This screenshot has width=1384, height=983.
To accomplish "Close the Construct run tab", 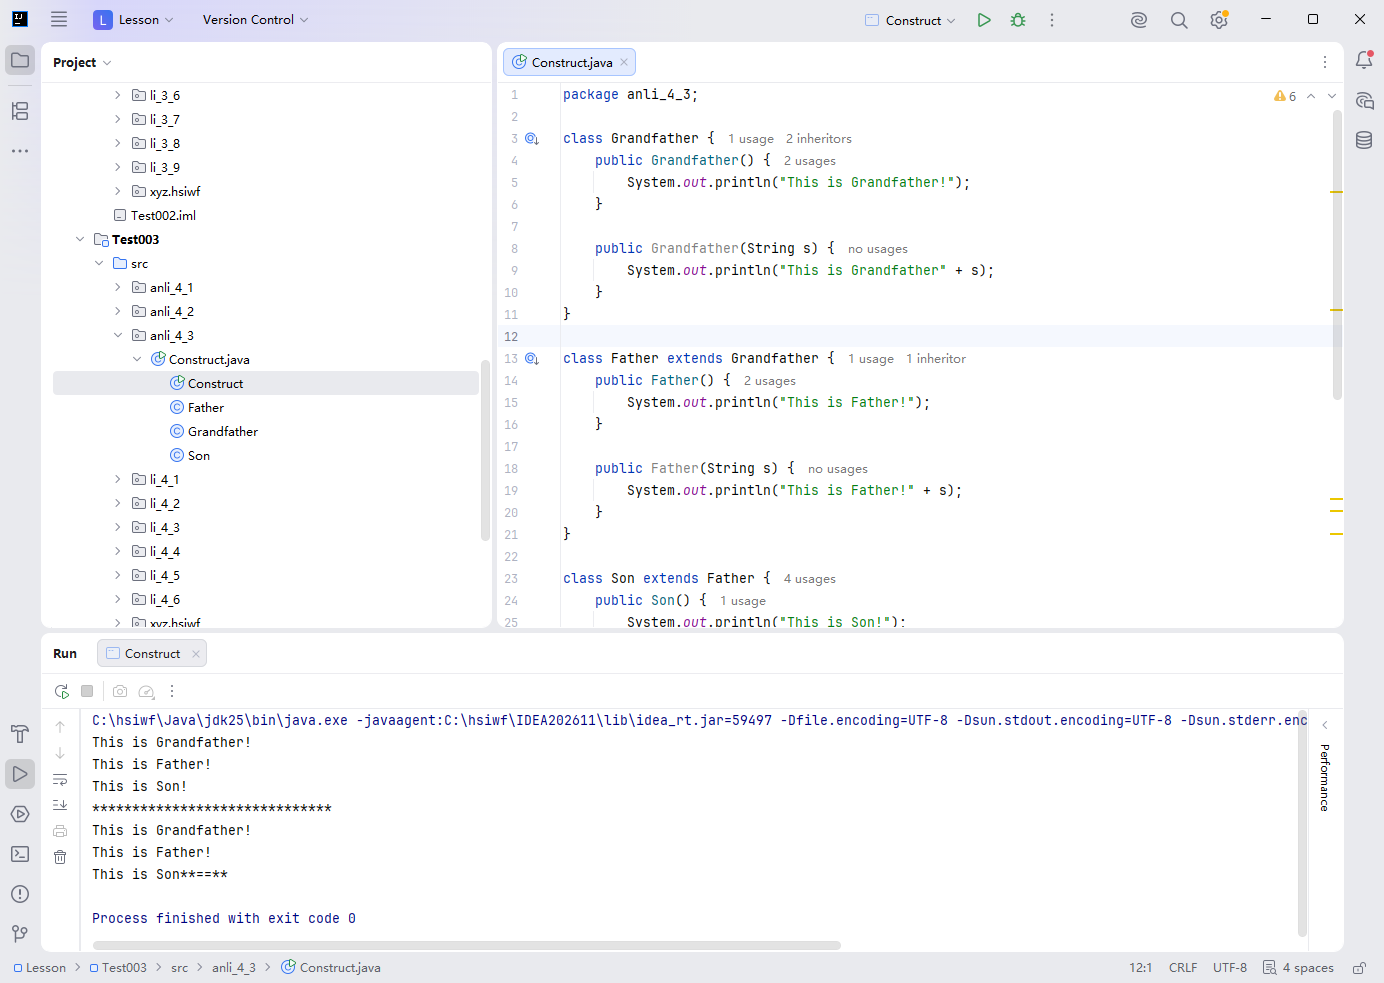I will pyautogui.click(x=196, y=654).
